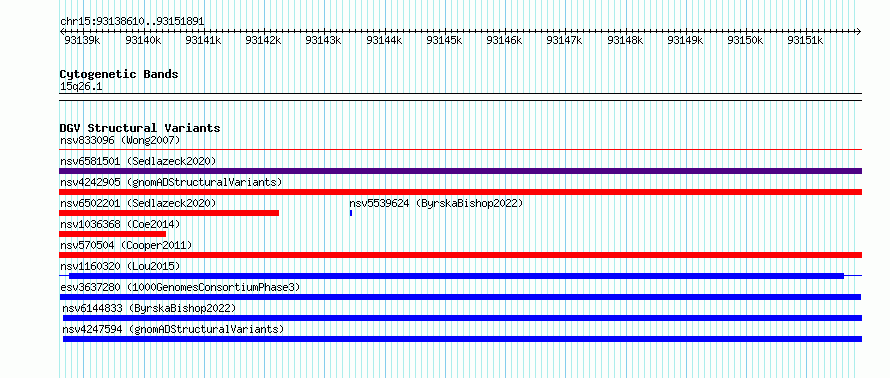Click the 93143k ruler tick
This screenshot has height=378, width=890.
pyautogui.click(x=324, y=40)
